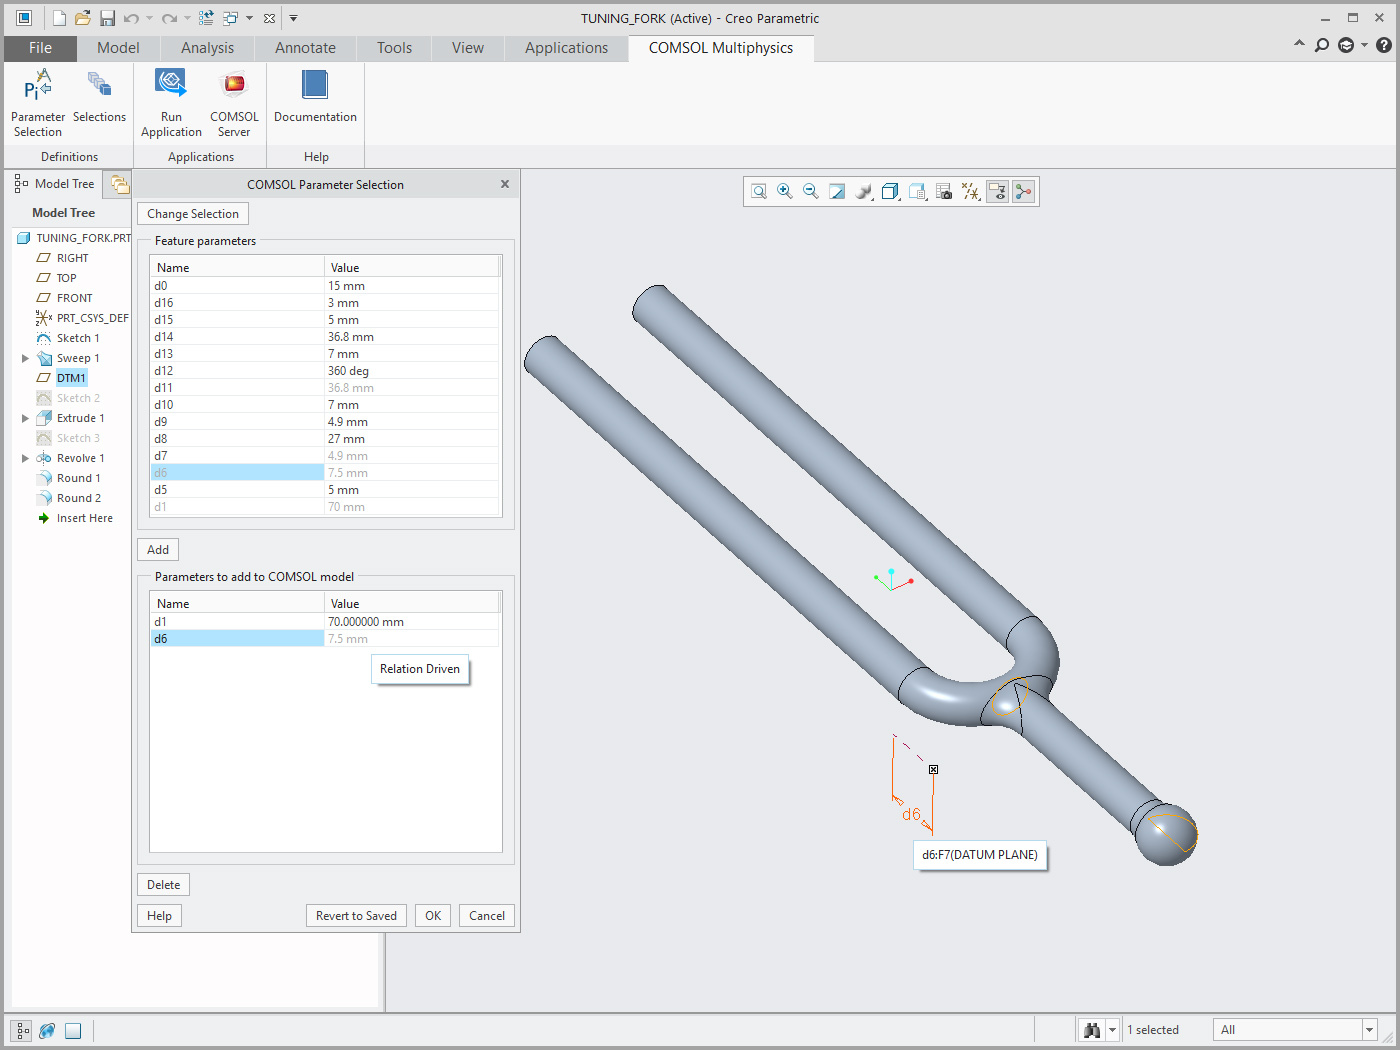
Task: Expand the Sweep 1 feature node
Action: pyautogui.click(x=25, y=358)
